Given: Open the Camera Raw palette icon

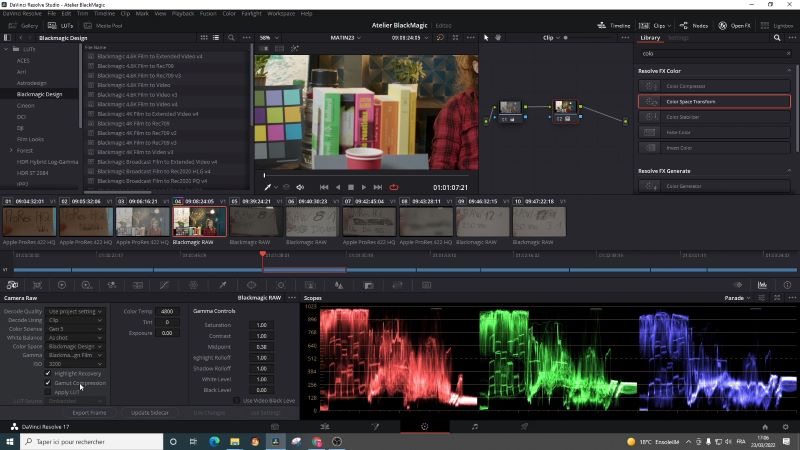Looking at the screenshot, I should (12, 285).
